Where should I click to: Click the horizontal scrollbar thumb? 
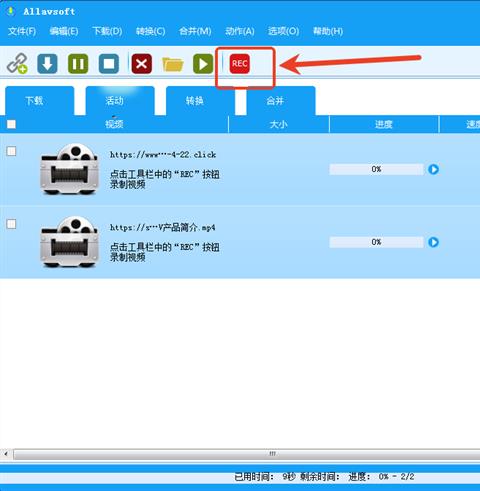click(x=247, y=454)
